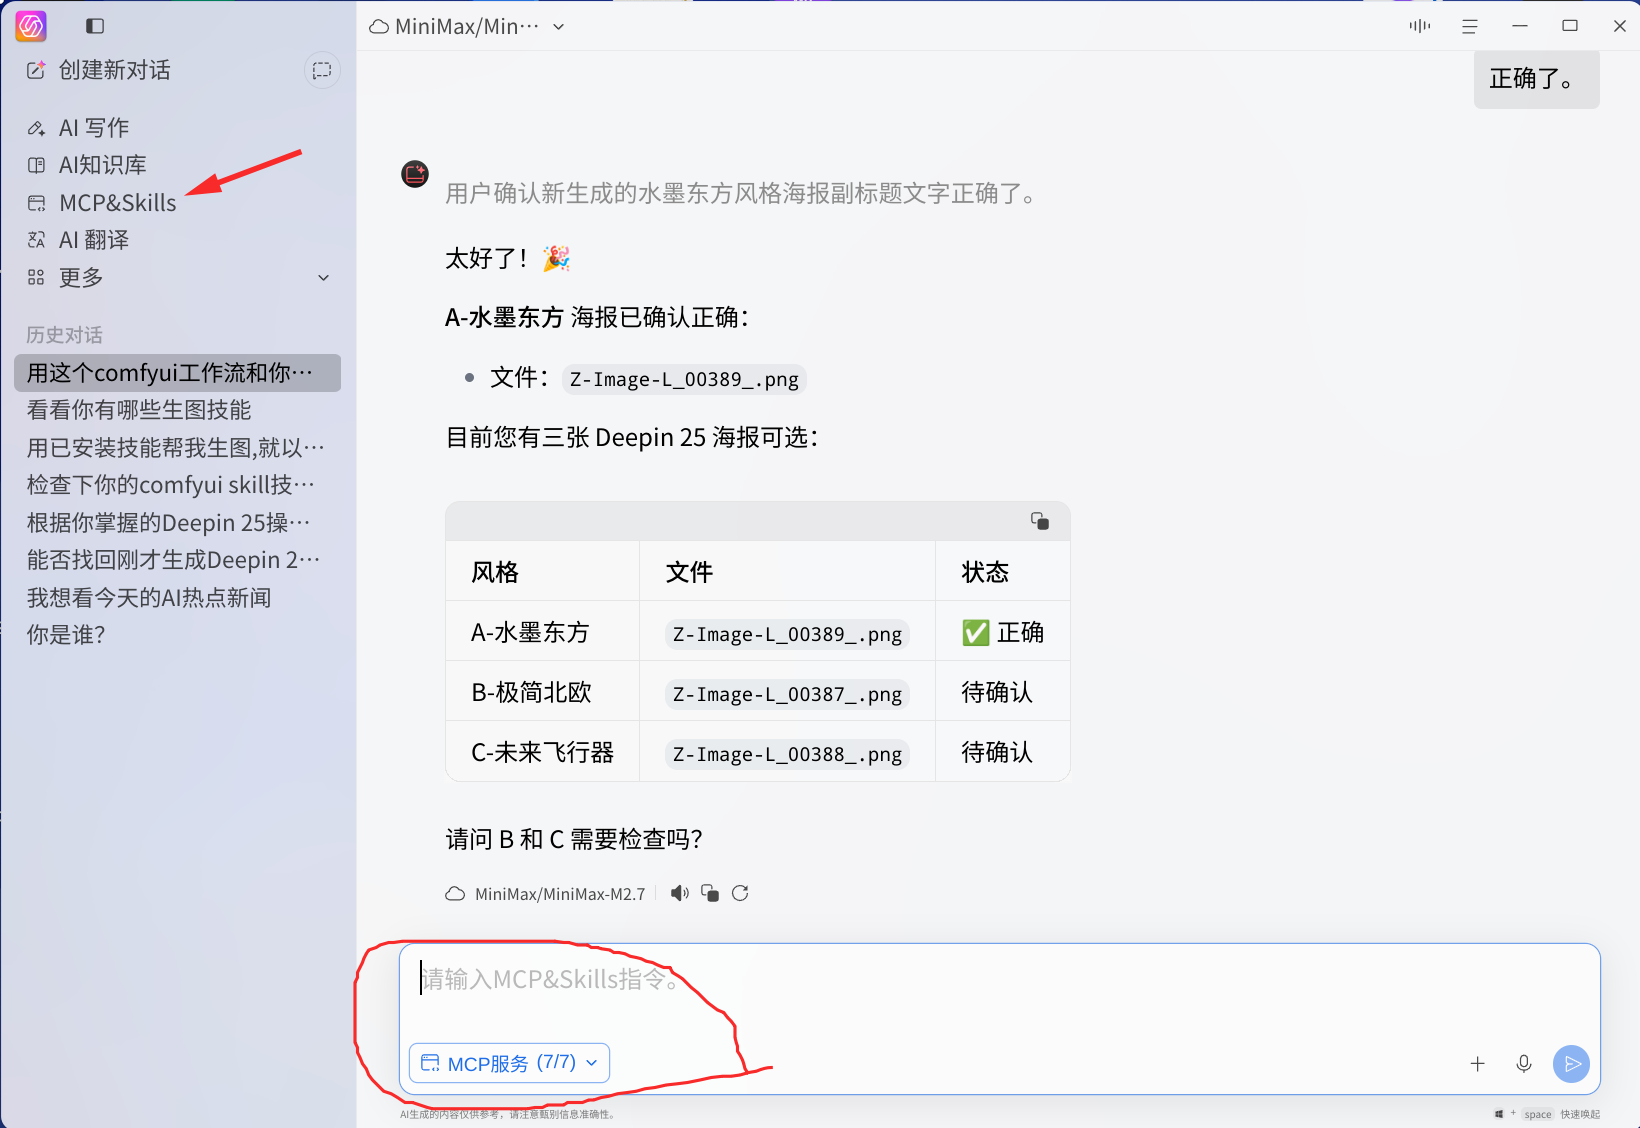Minimize the window
Viewport: 1640px width, 1128px height.
[1520, 26]
